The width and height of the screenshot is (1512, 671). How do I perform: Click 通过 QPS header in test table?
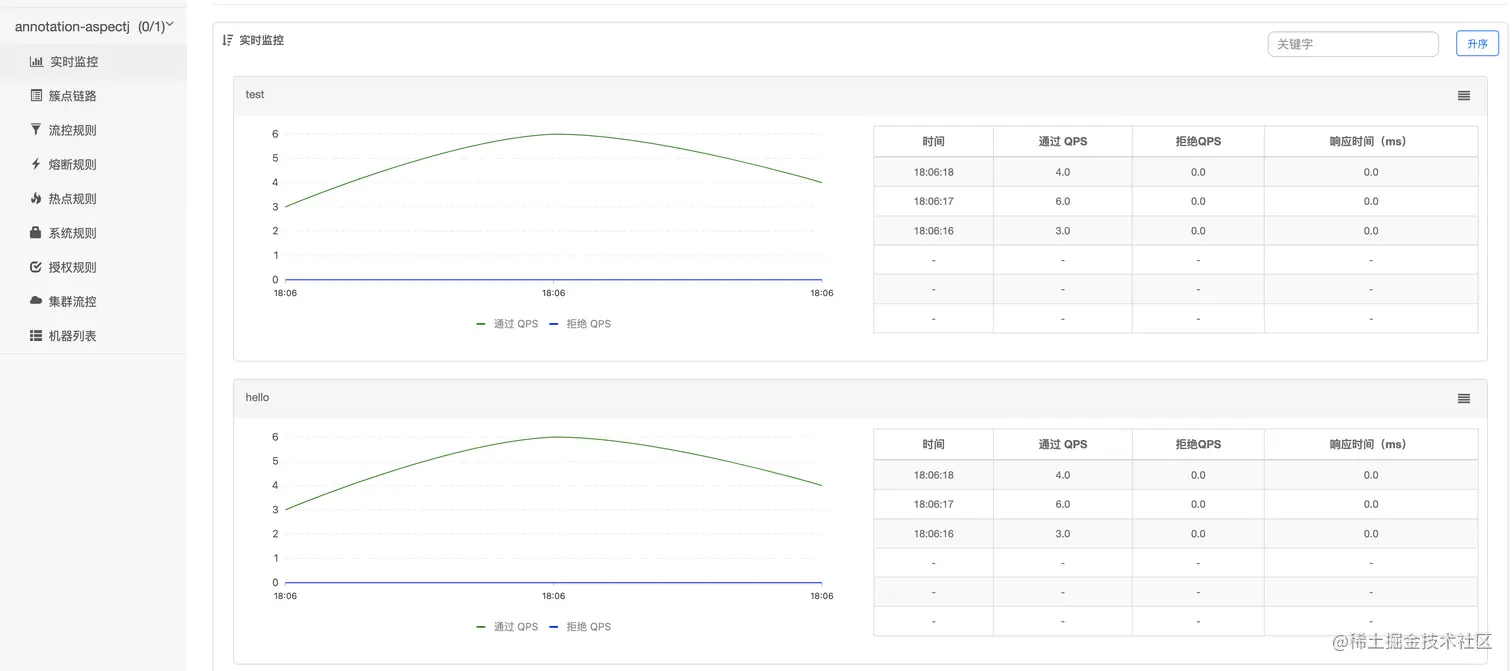pos(1062,142)
